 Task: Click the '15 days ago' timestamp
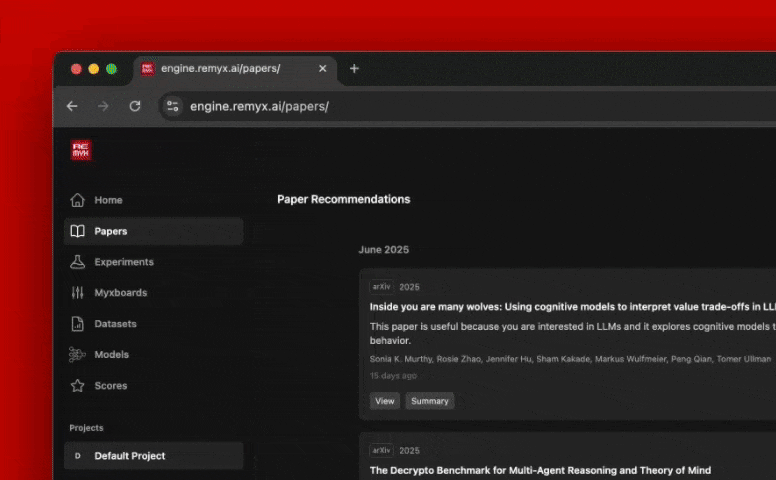[x=393, y=376]
